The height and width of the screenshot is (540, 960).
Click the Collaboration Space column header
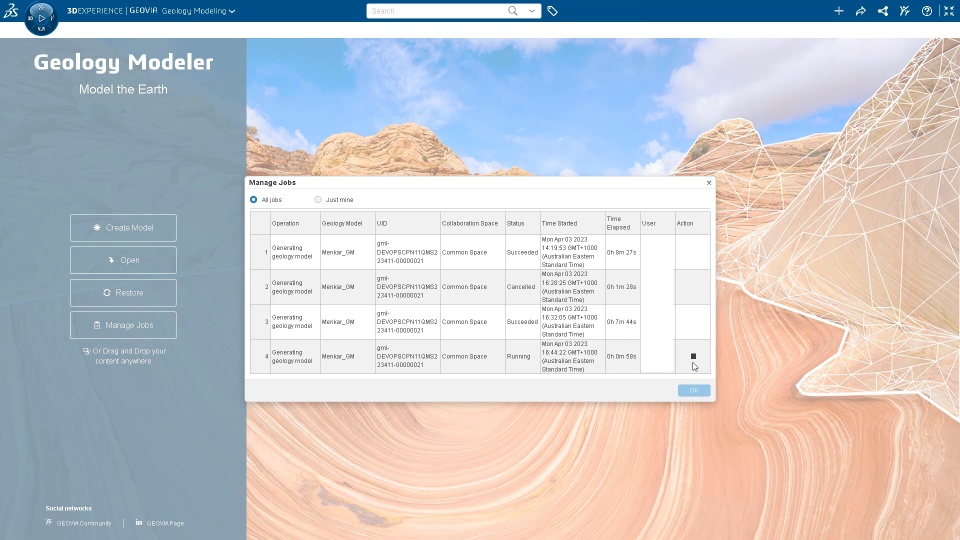coord(473,223)
